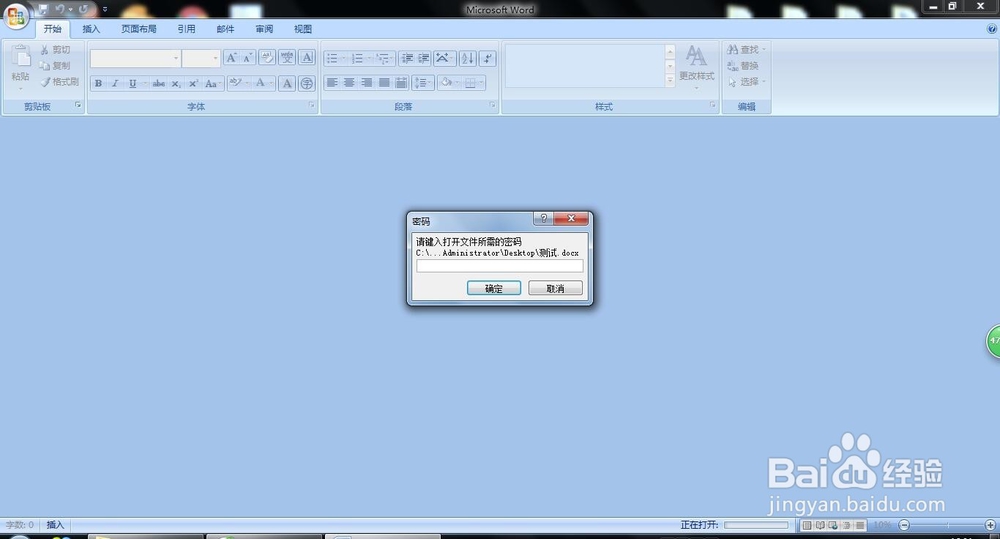Click the Shrink Font icon
The height and width of the screenshot is (539, 1000).
pos(247,58)
